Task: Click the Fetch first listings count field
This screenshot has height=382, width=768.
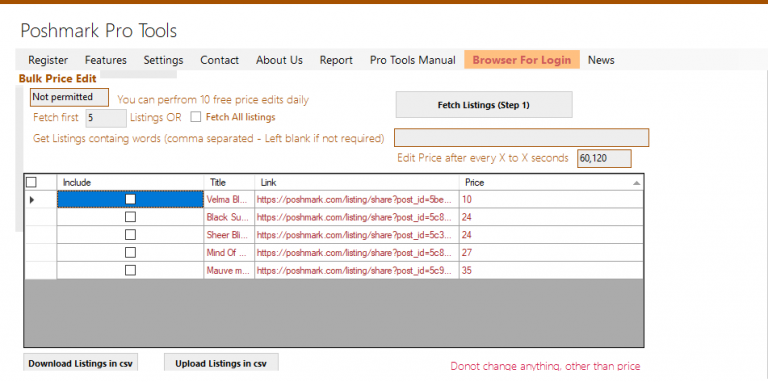Action: point(106,118)
